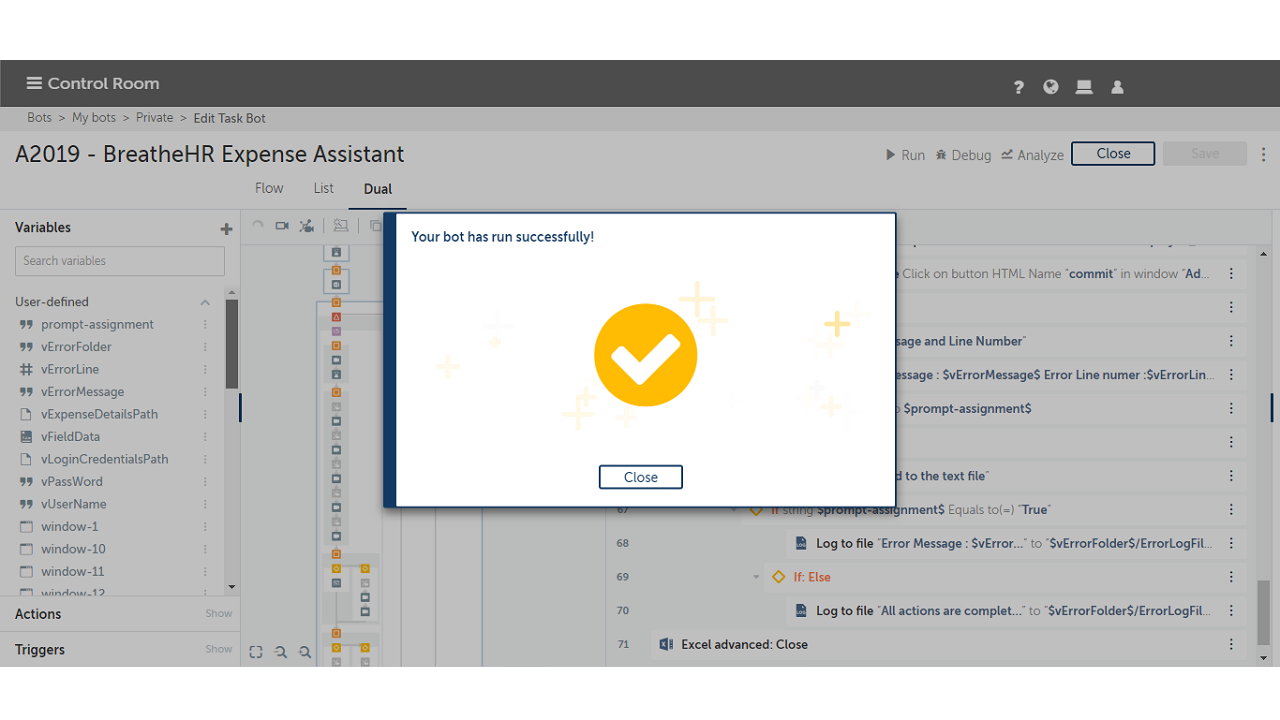Select the Log to file action on line 68
Viewport: 1280px width, 720px height.
click(x=1014, y=543)
